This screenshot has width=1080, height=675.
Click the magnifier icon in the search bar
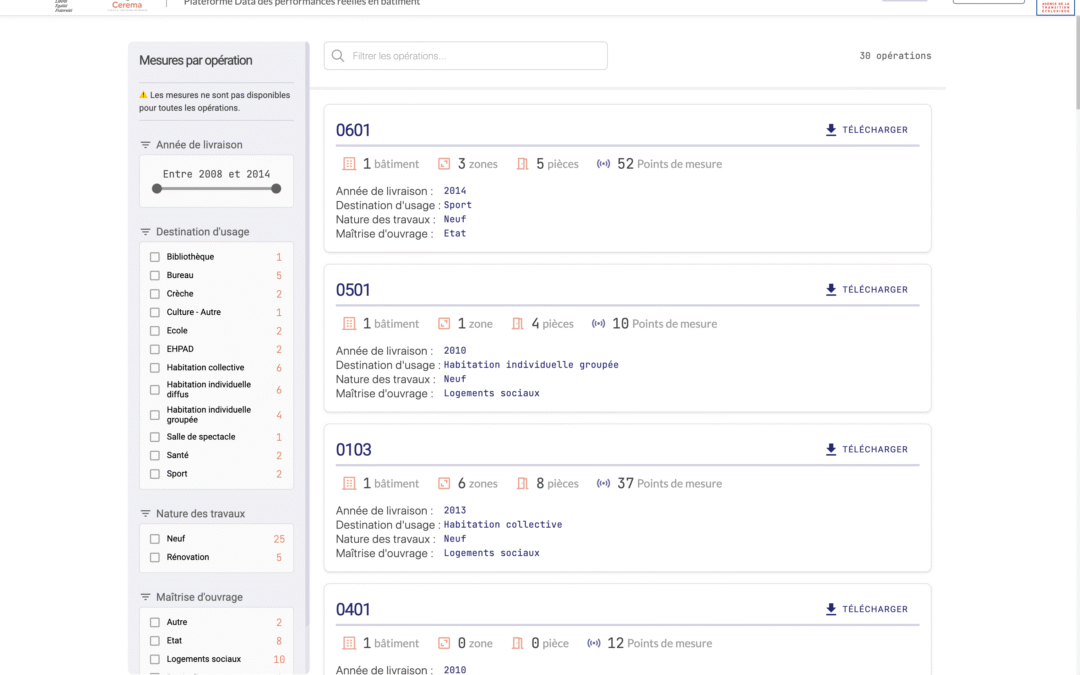[338, 56]
